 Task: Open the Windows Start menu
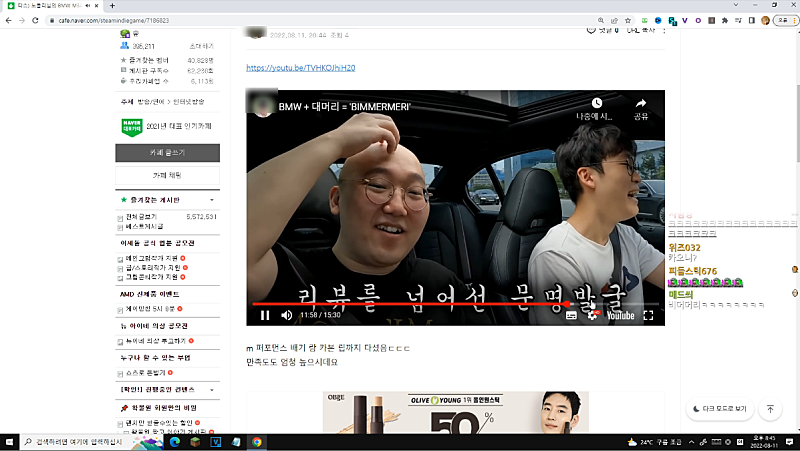point(9,442)
